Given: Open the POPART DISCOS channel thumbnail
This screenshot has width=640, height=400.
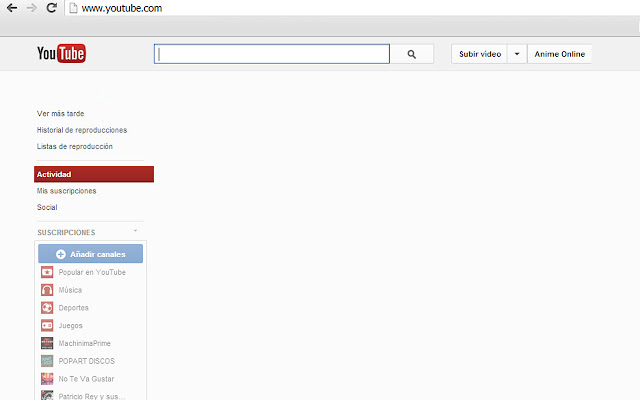Looking at the screenshot, I should click(x=47, y=361).
